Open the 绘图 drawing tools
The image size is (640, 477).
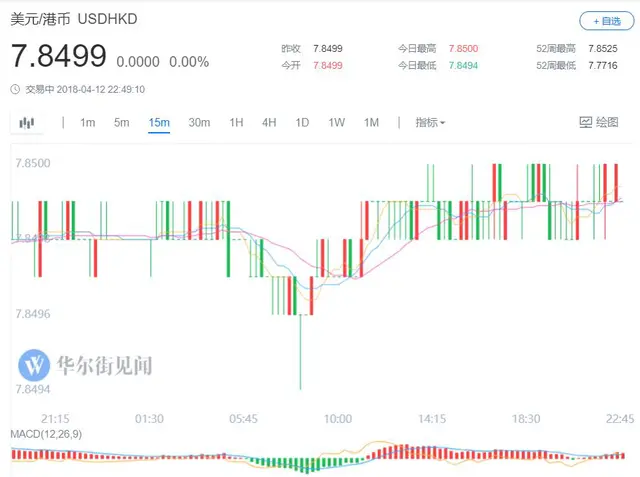(599, 122)
